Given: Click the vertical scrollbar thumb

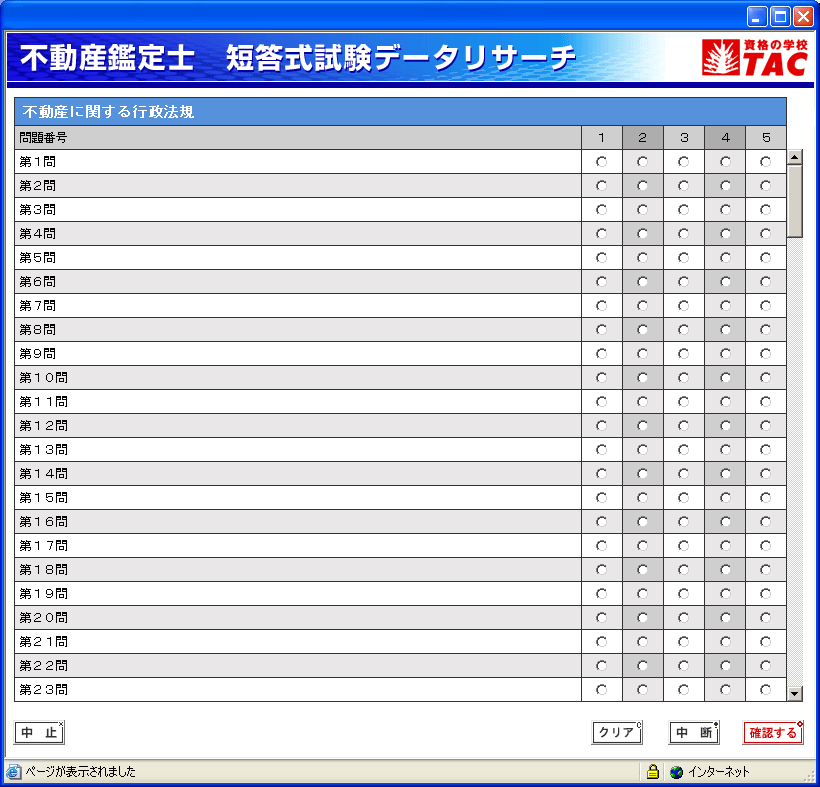Looking at the screenshot, I should pos(795,200).
